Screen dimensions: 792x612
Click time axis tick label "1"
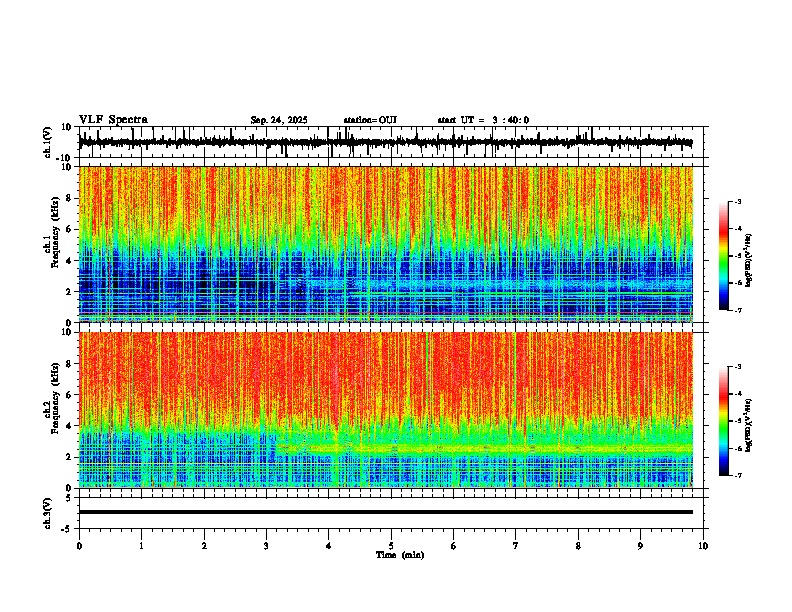141,546
